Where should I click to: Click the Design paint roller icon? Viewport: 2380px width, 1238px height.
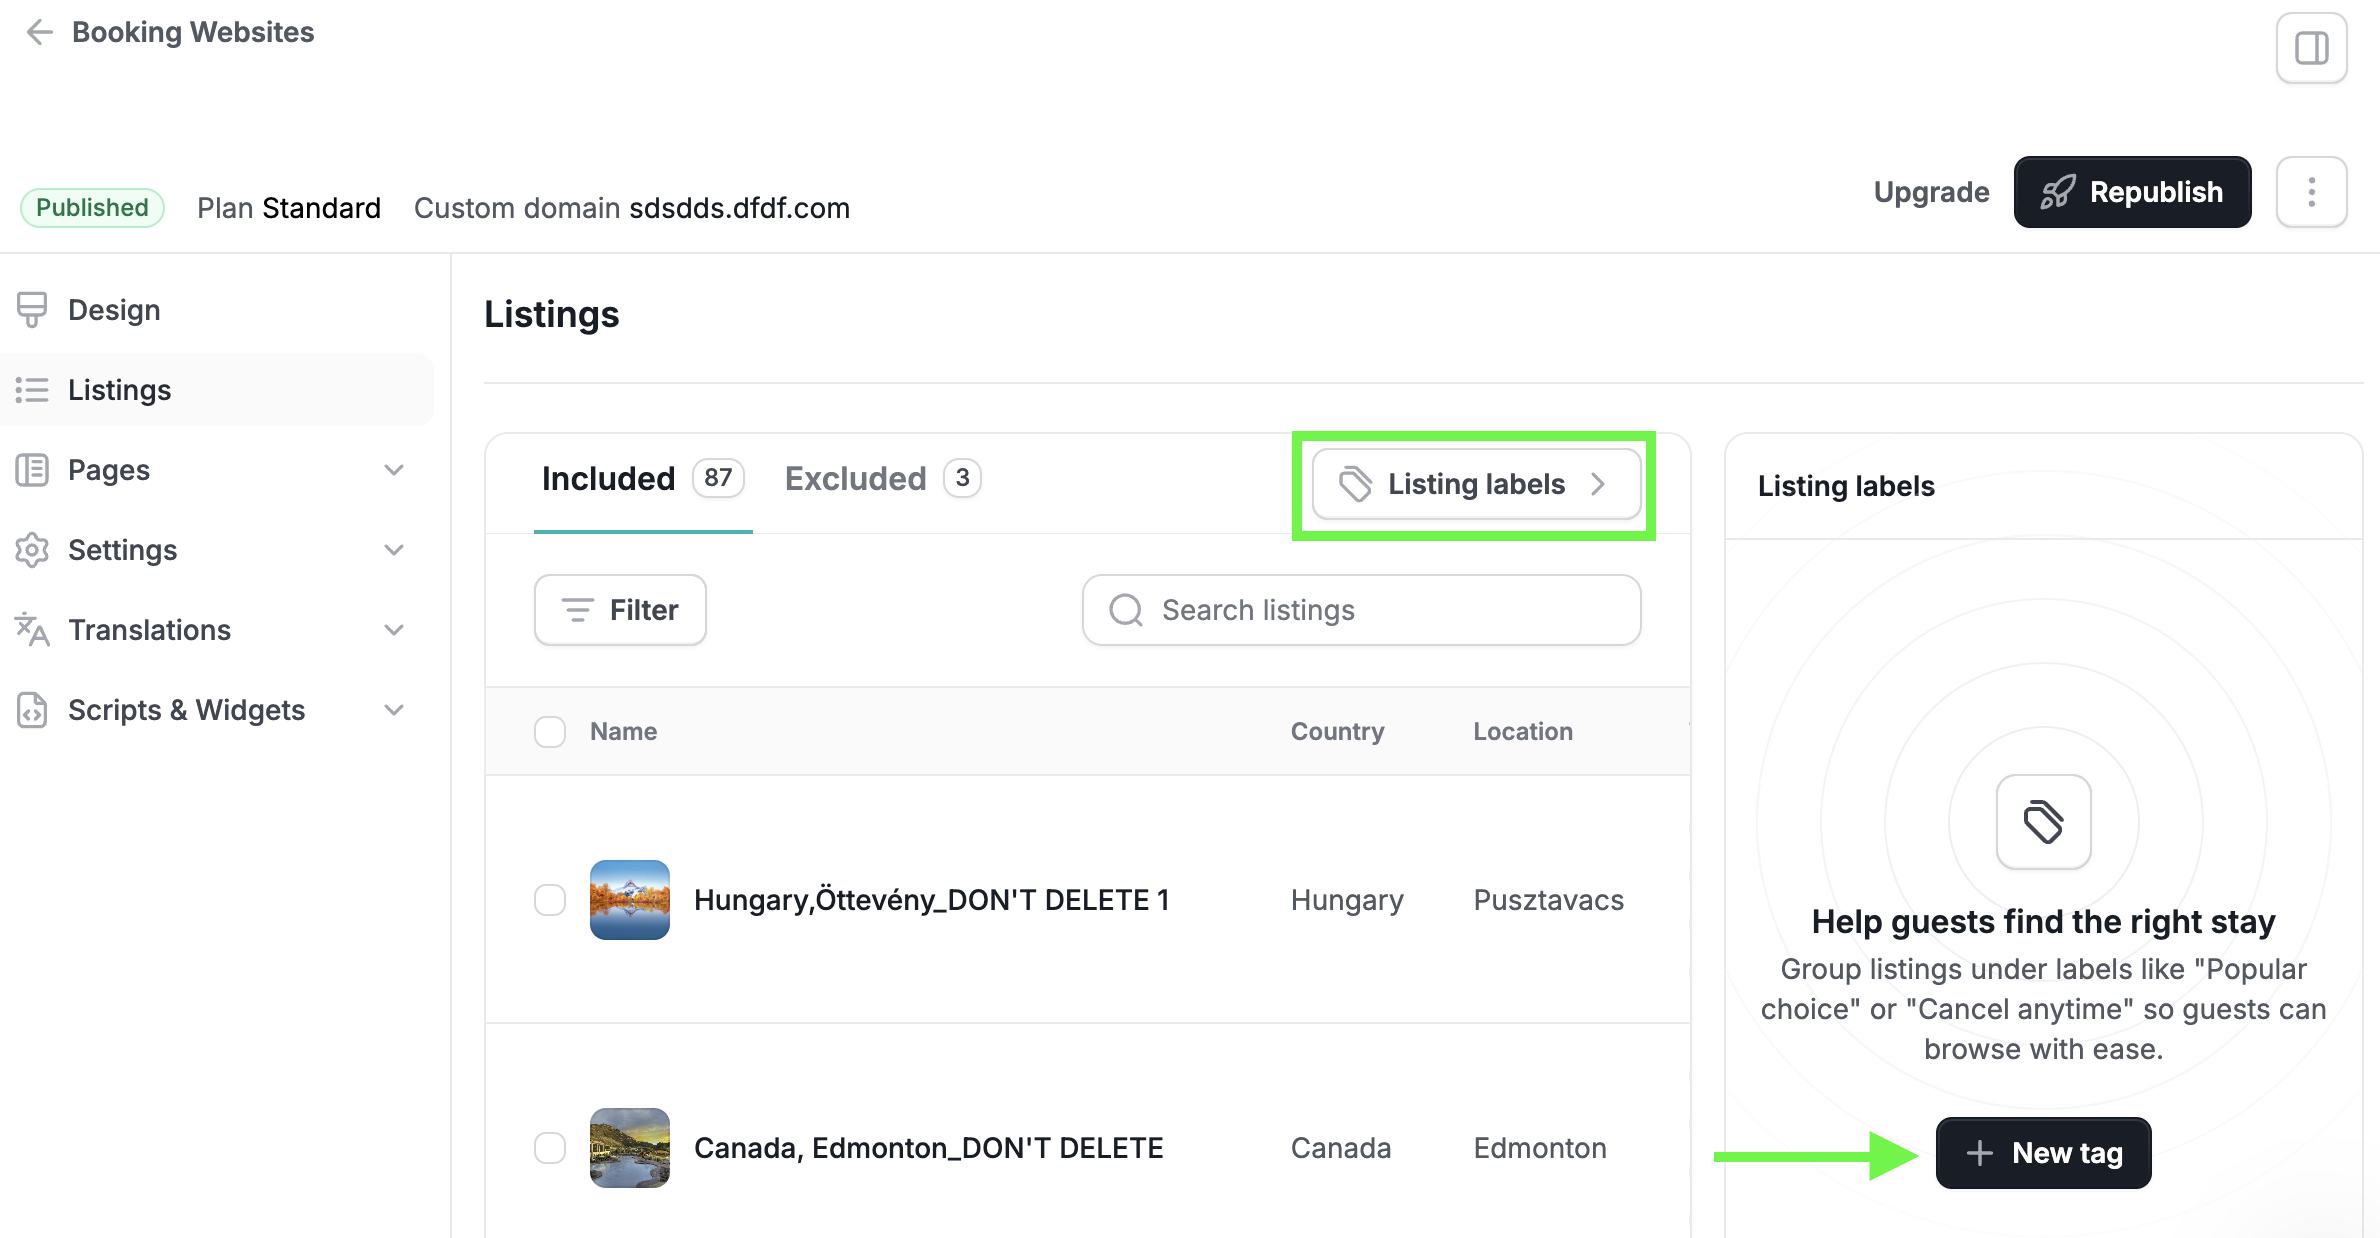click(x=32, y=310)
